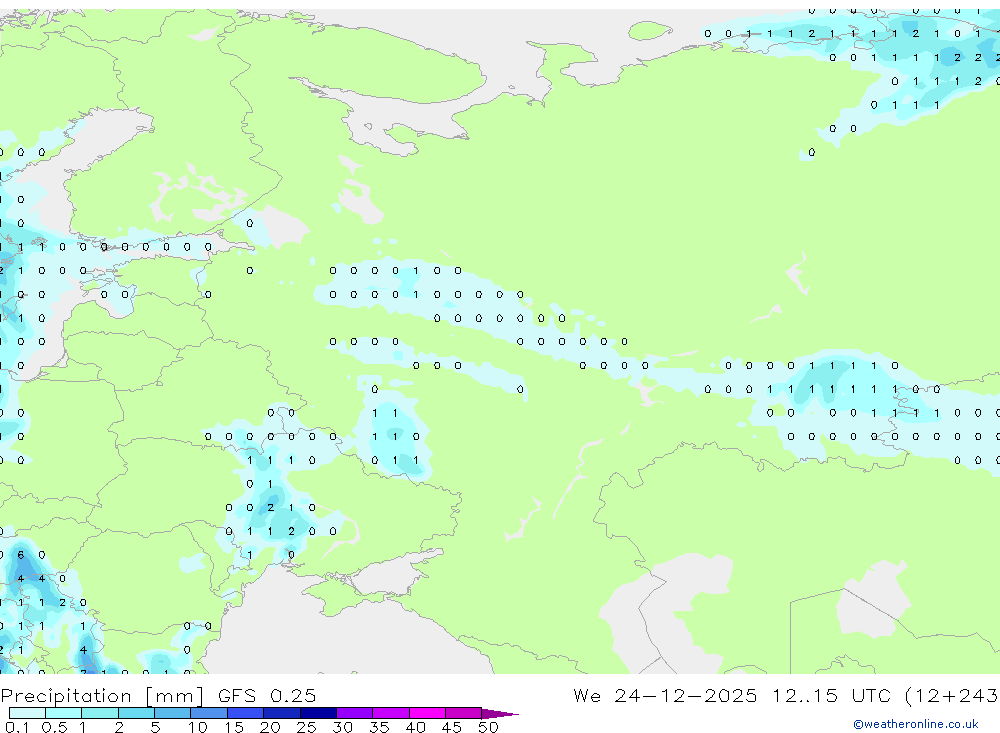Click the '15' legend scale label
This screenshot has height=733, width=1000.
(x=234, y=727)
